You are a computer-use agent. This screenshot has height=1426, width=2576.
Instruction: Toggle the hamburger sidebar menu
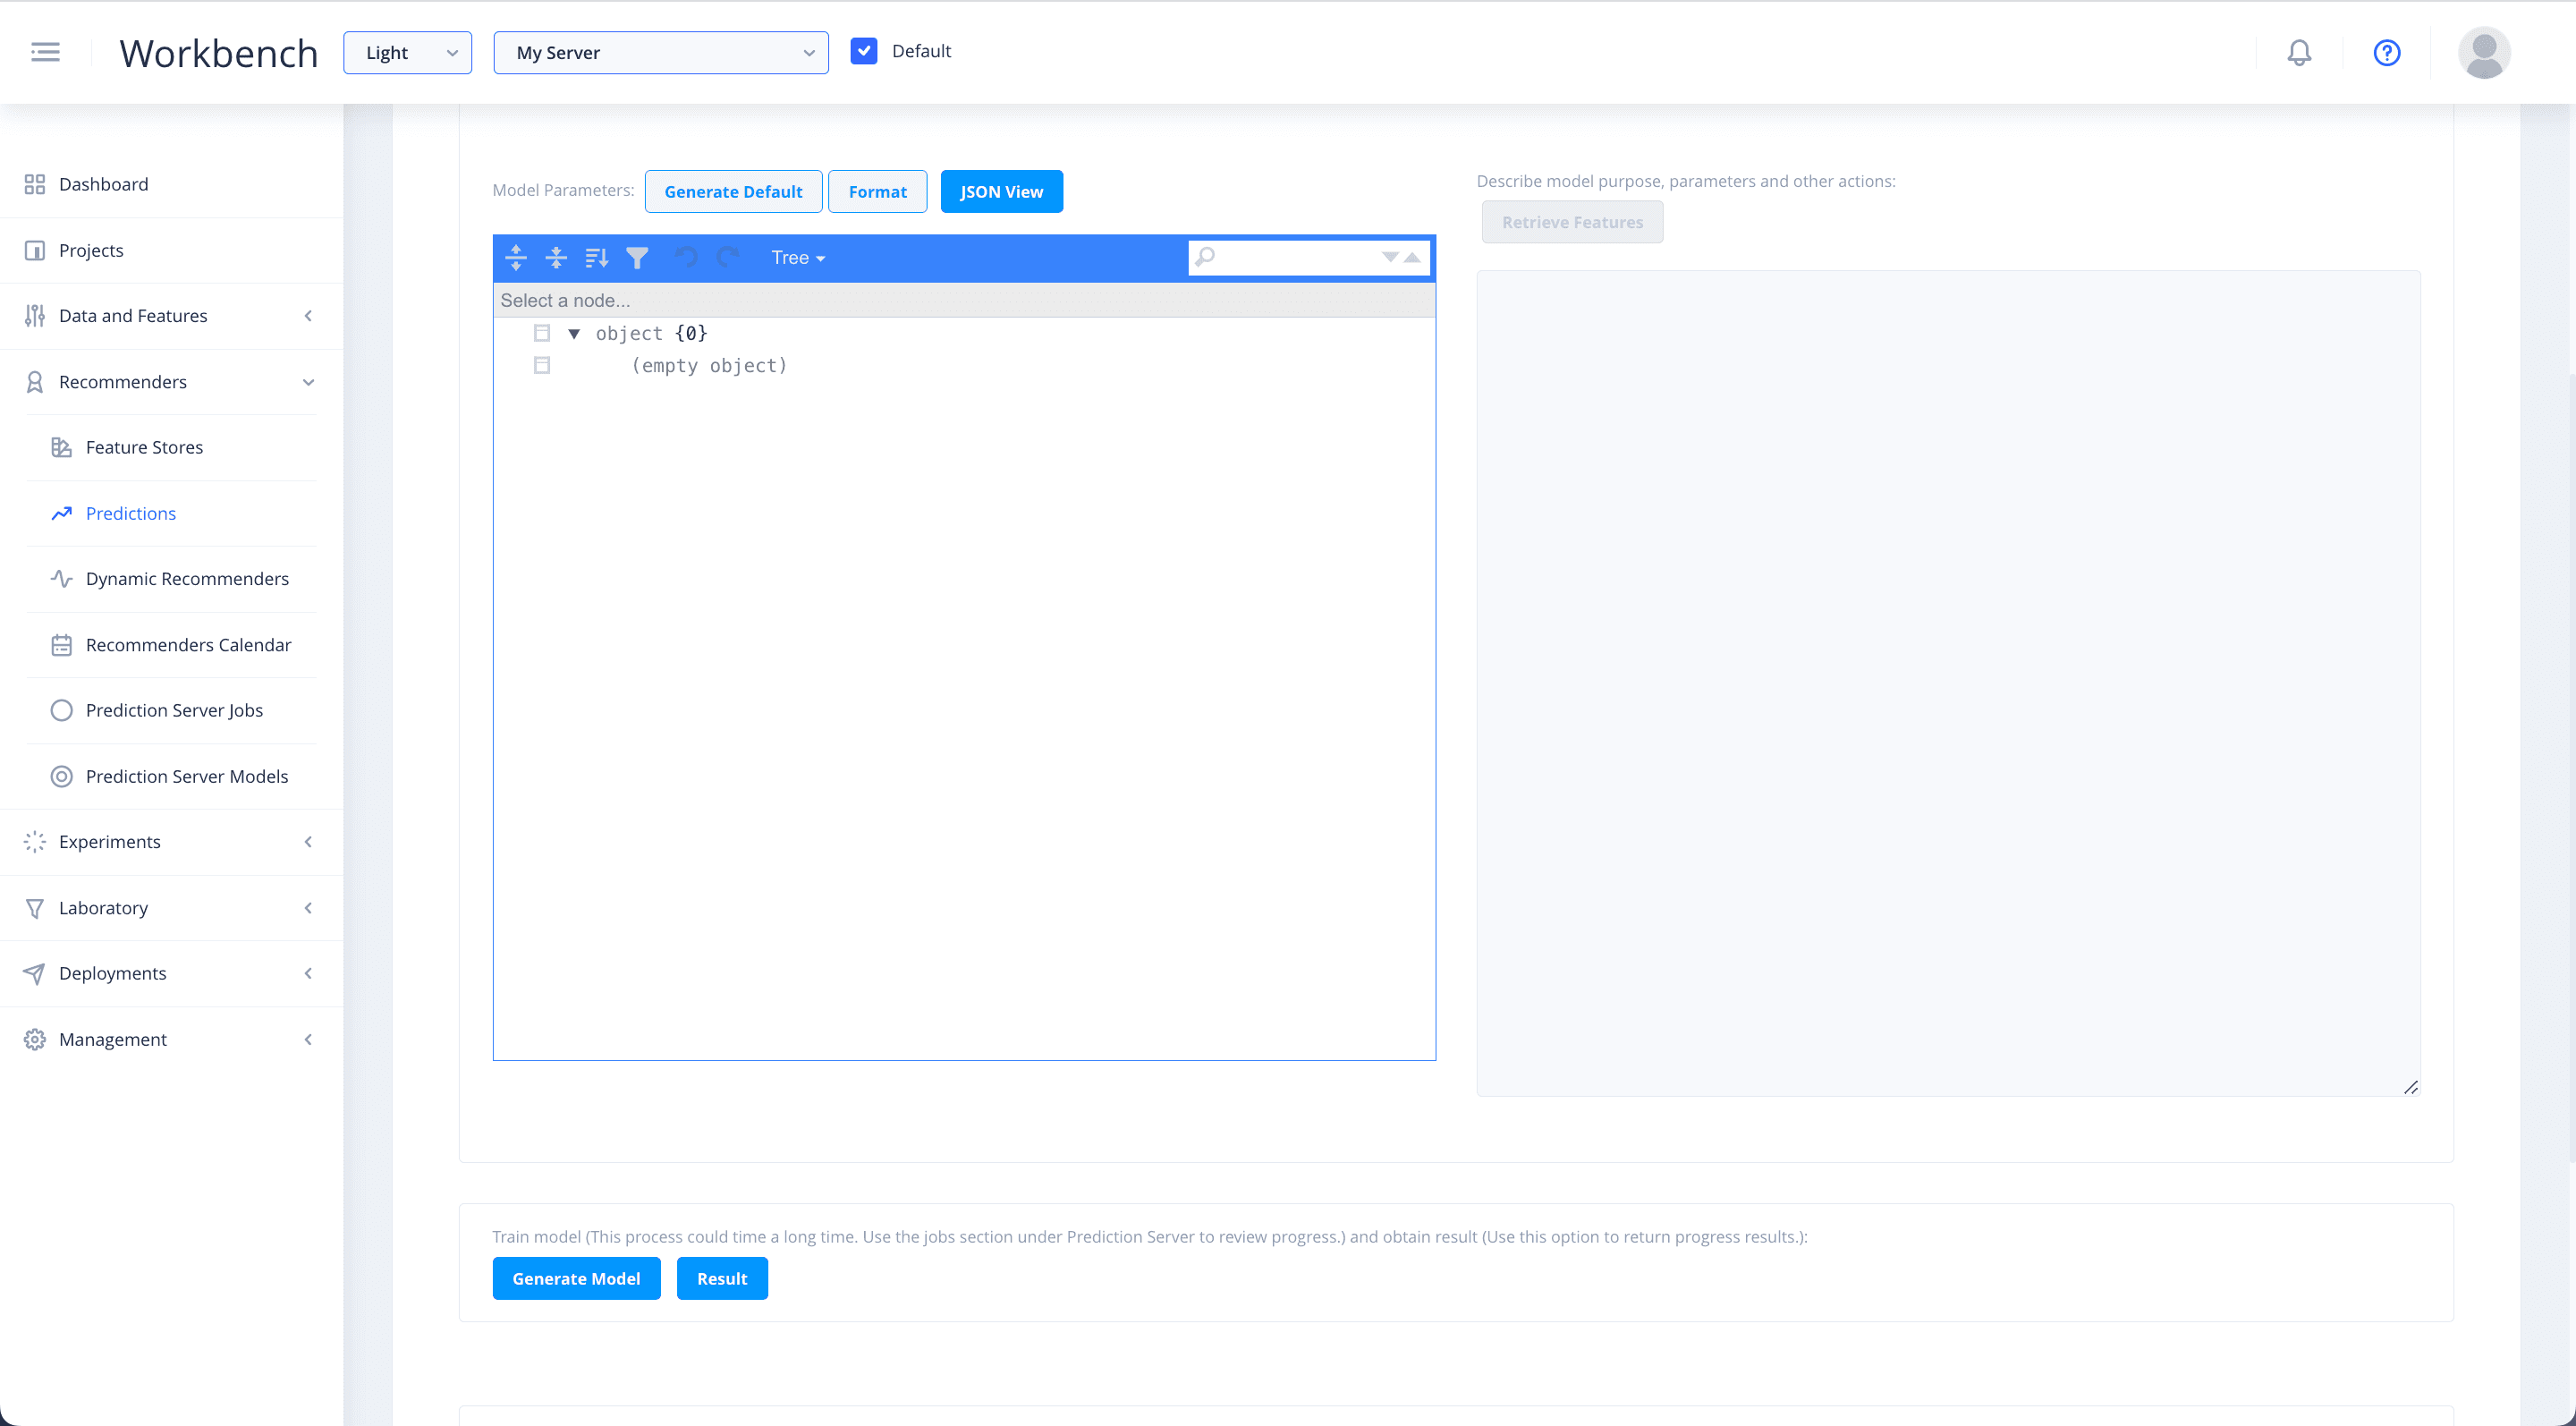click(x=45, y=52)
